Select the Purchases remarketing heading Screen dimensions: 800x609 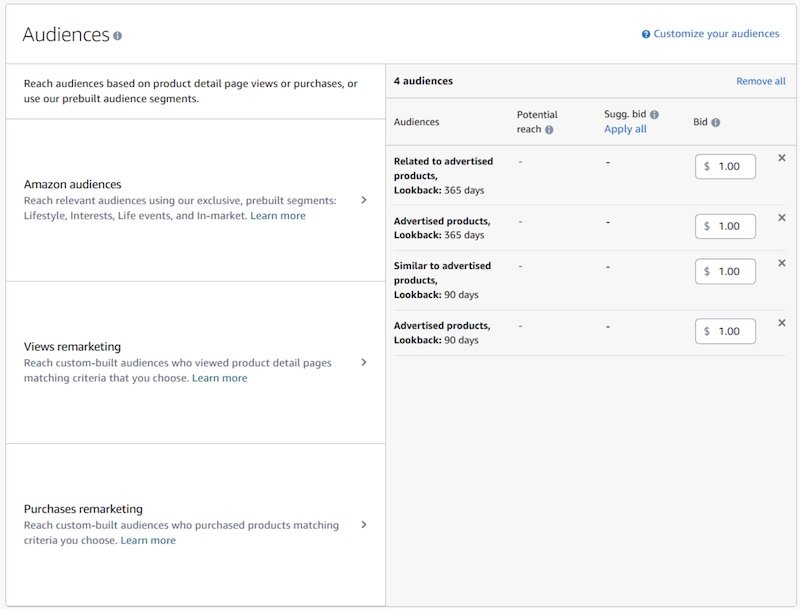83,509
